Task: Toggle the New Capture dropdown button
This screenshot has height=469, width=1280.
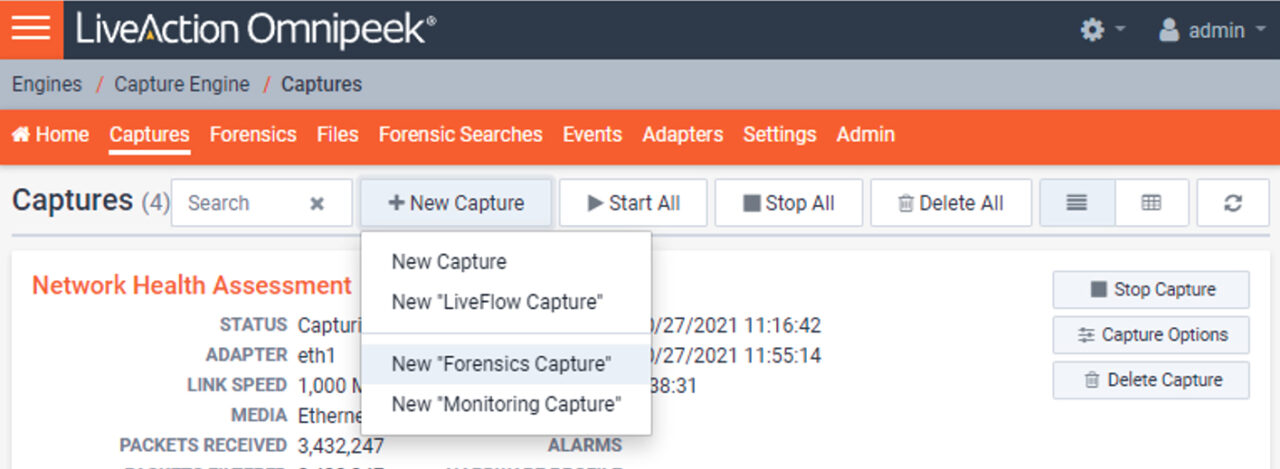Action: [x=456, y=203]
